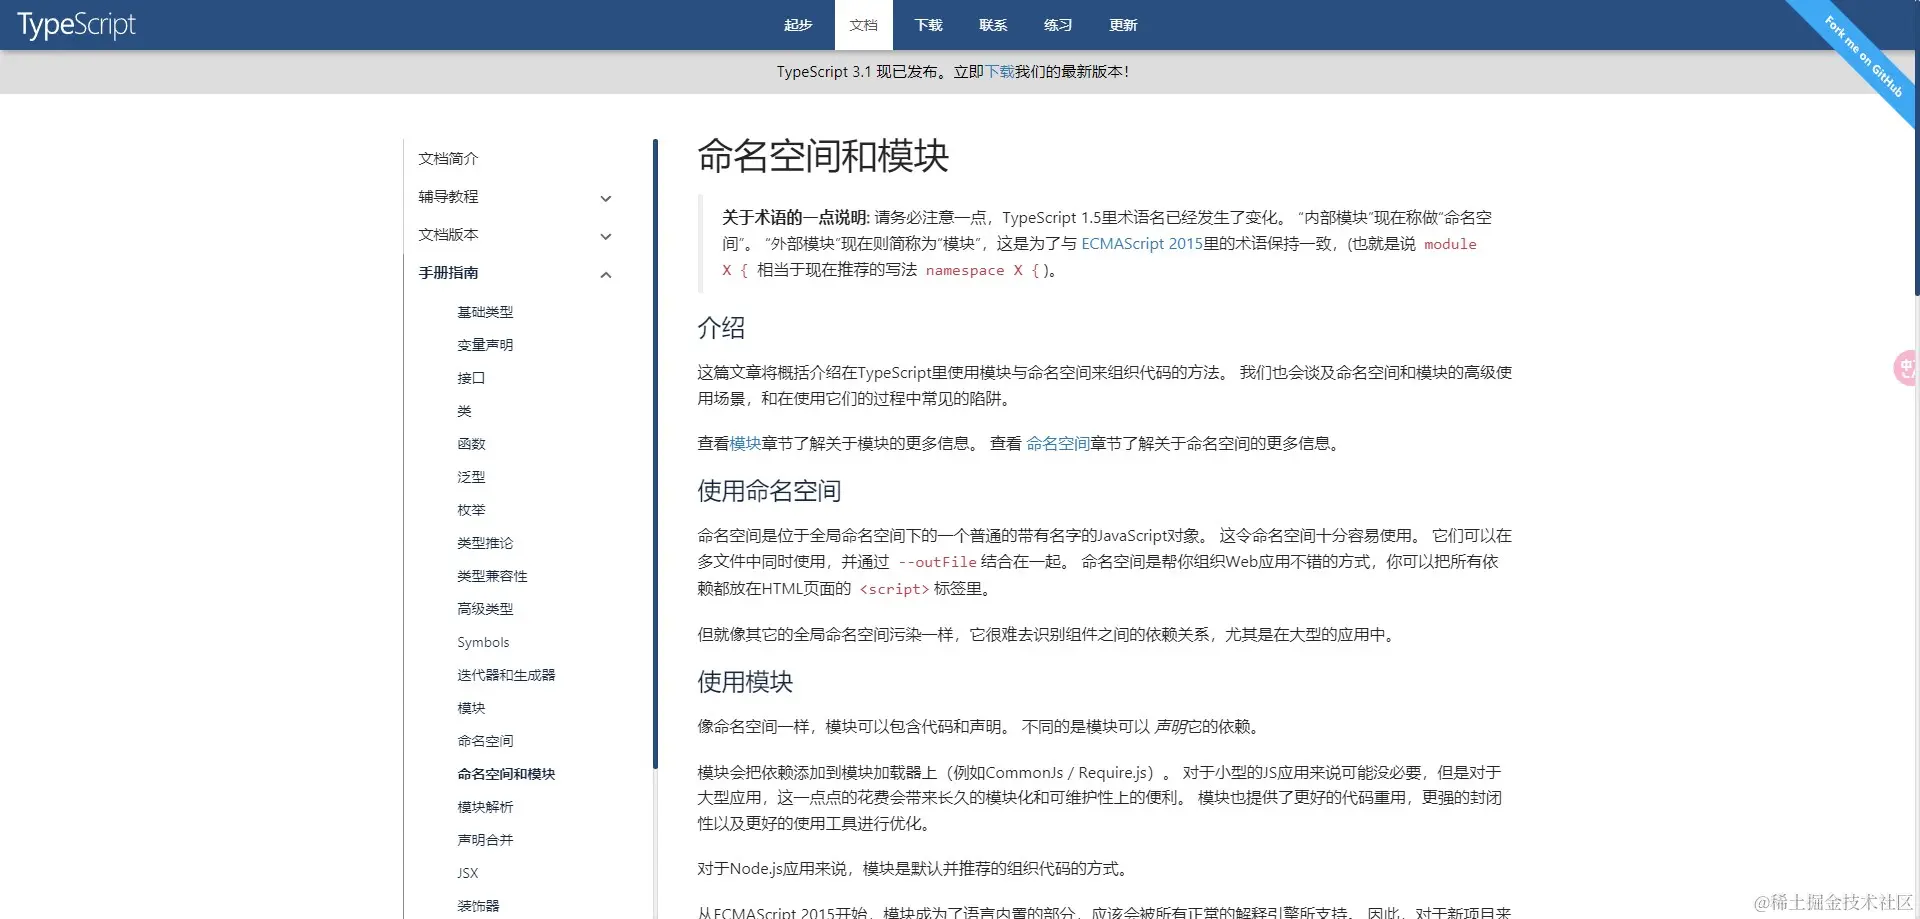Open 类型兼容性 in the sidebar
Viewport: 1920px width, 919px height.
point(492,576)
